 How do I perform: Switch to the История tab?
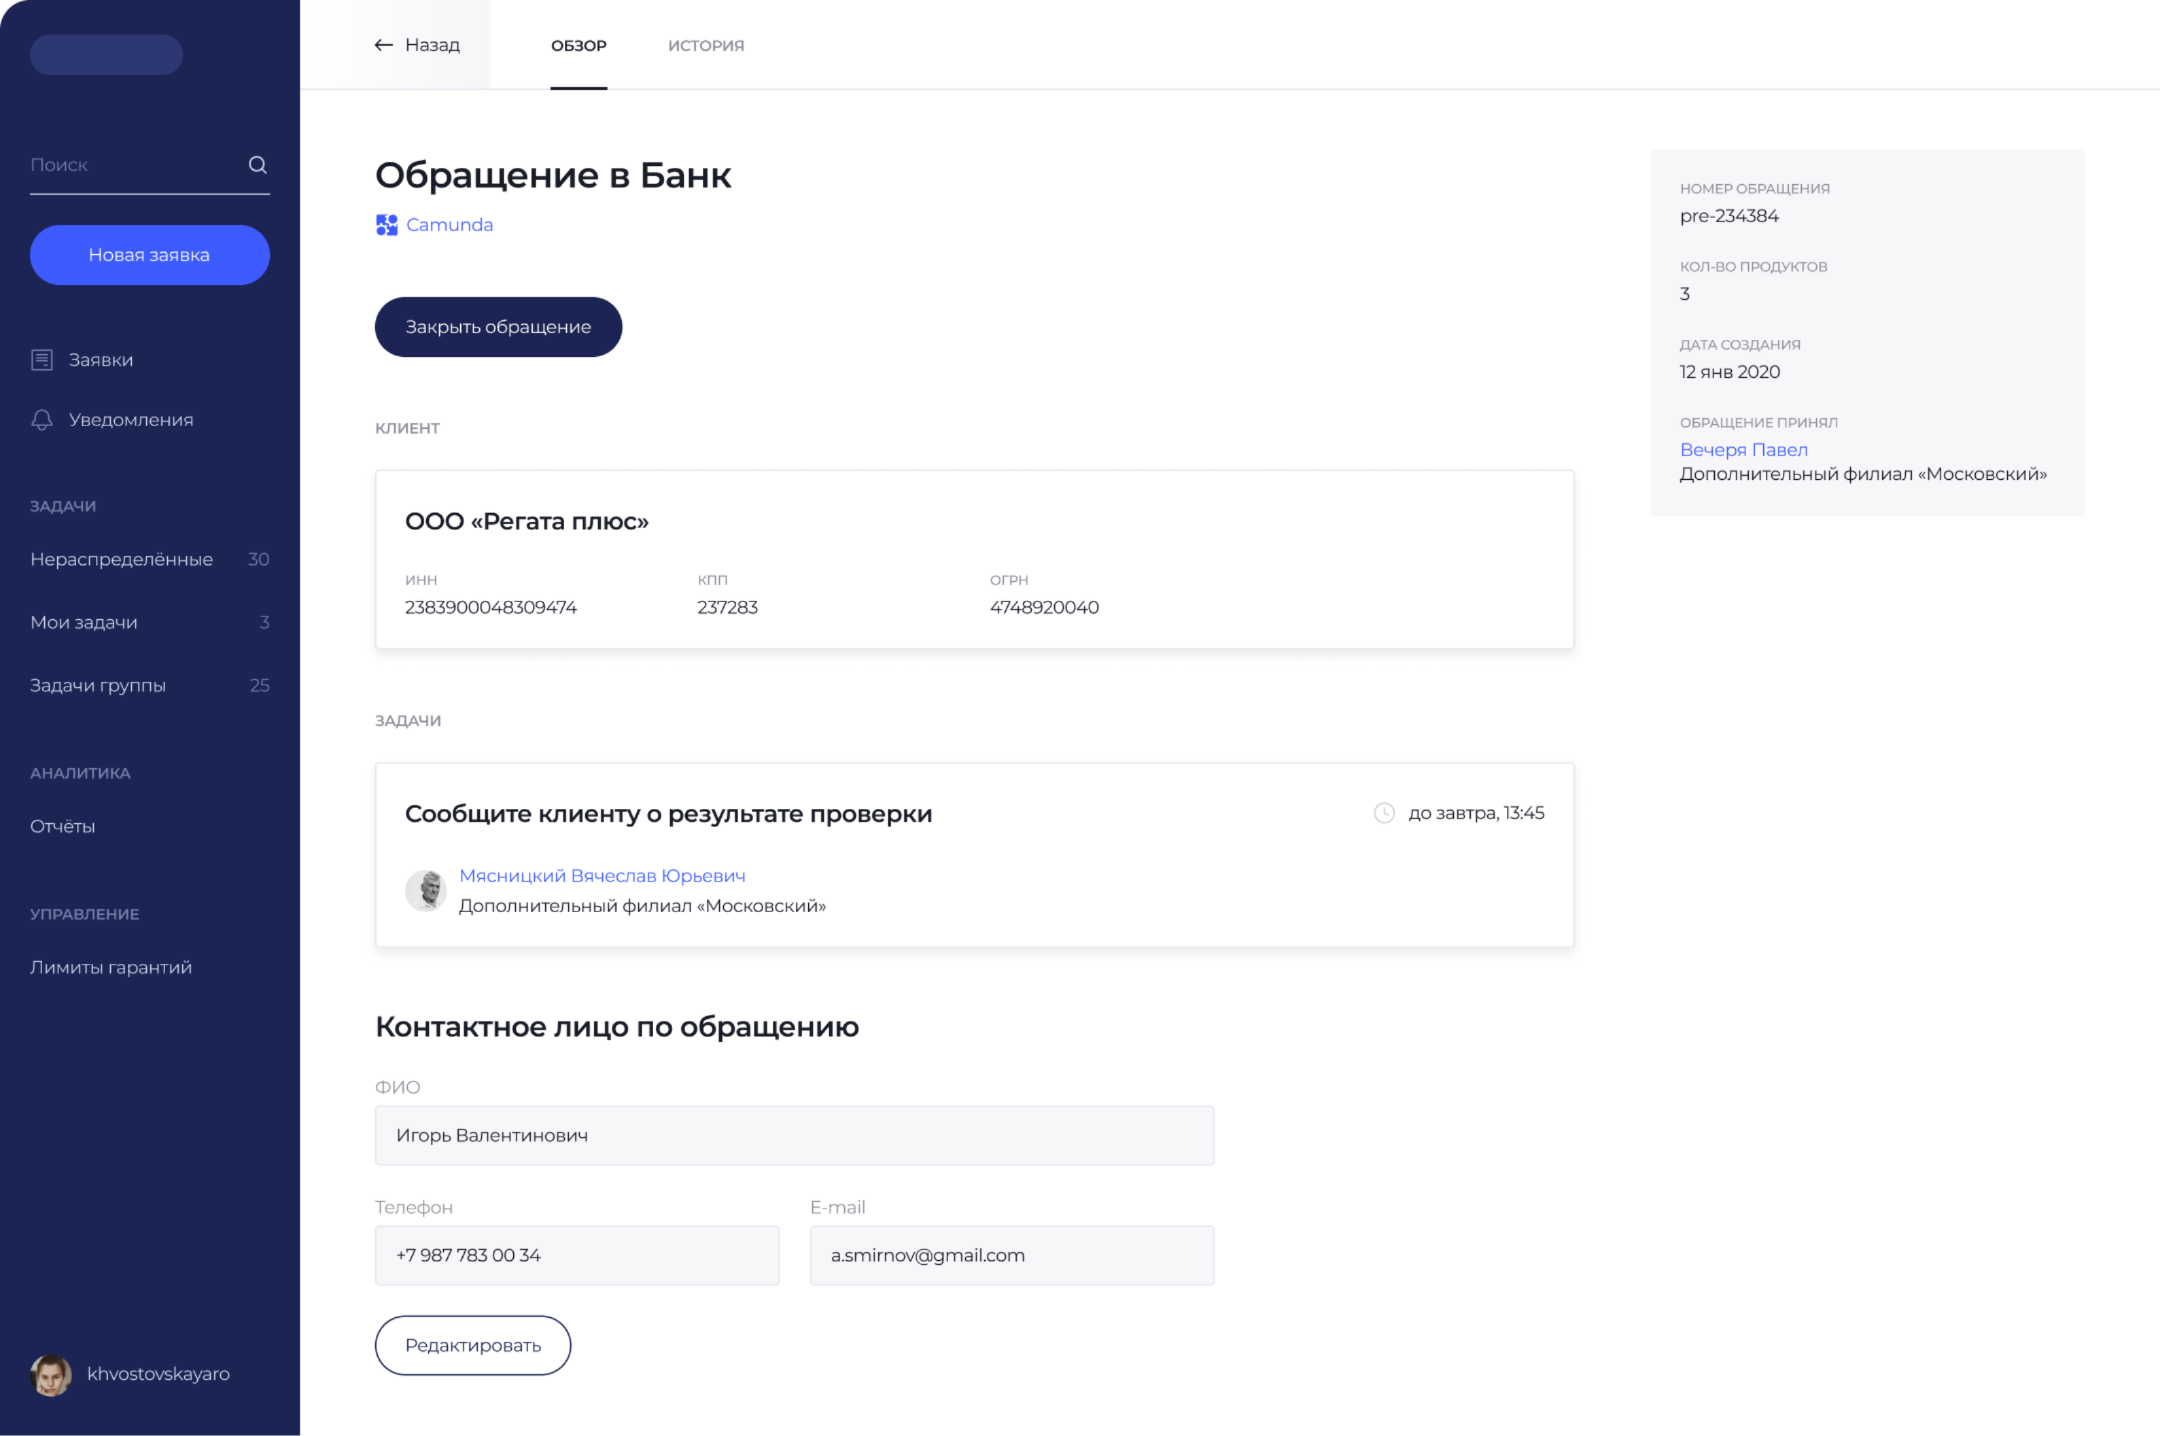coord(706,45)
